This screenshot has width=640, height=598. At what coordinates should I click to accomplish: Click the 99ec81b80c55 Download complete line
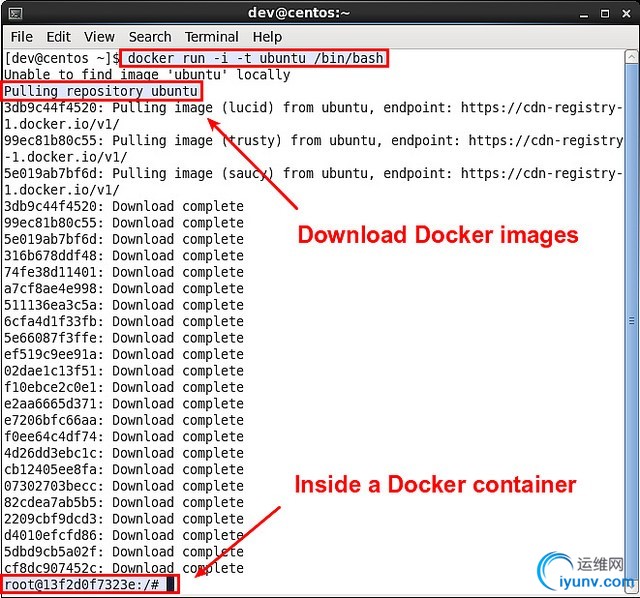click(124, 222)
